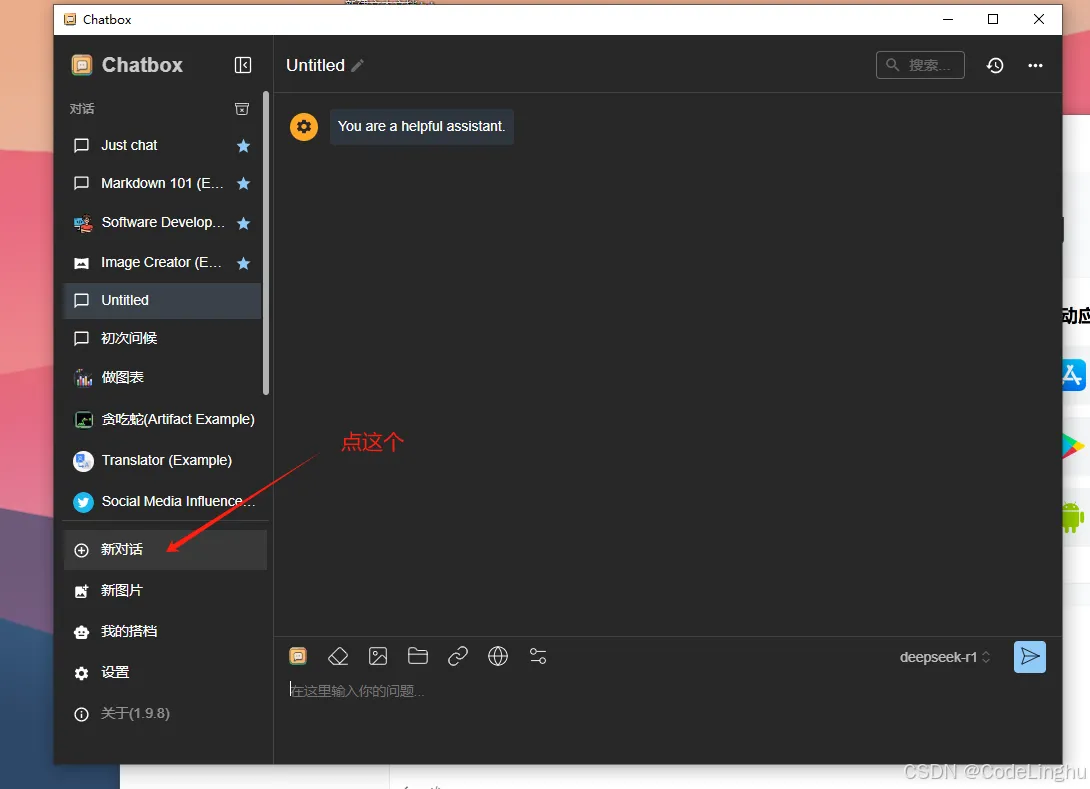
Task: Open 关于(1.9.8) about page
Action: [165, 714]
